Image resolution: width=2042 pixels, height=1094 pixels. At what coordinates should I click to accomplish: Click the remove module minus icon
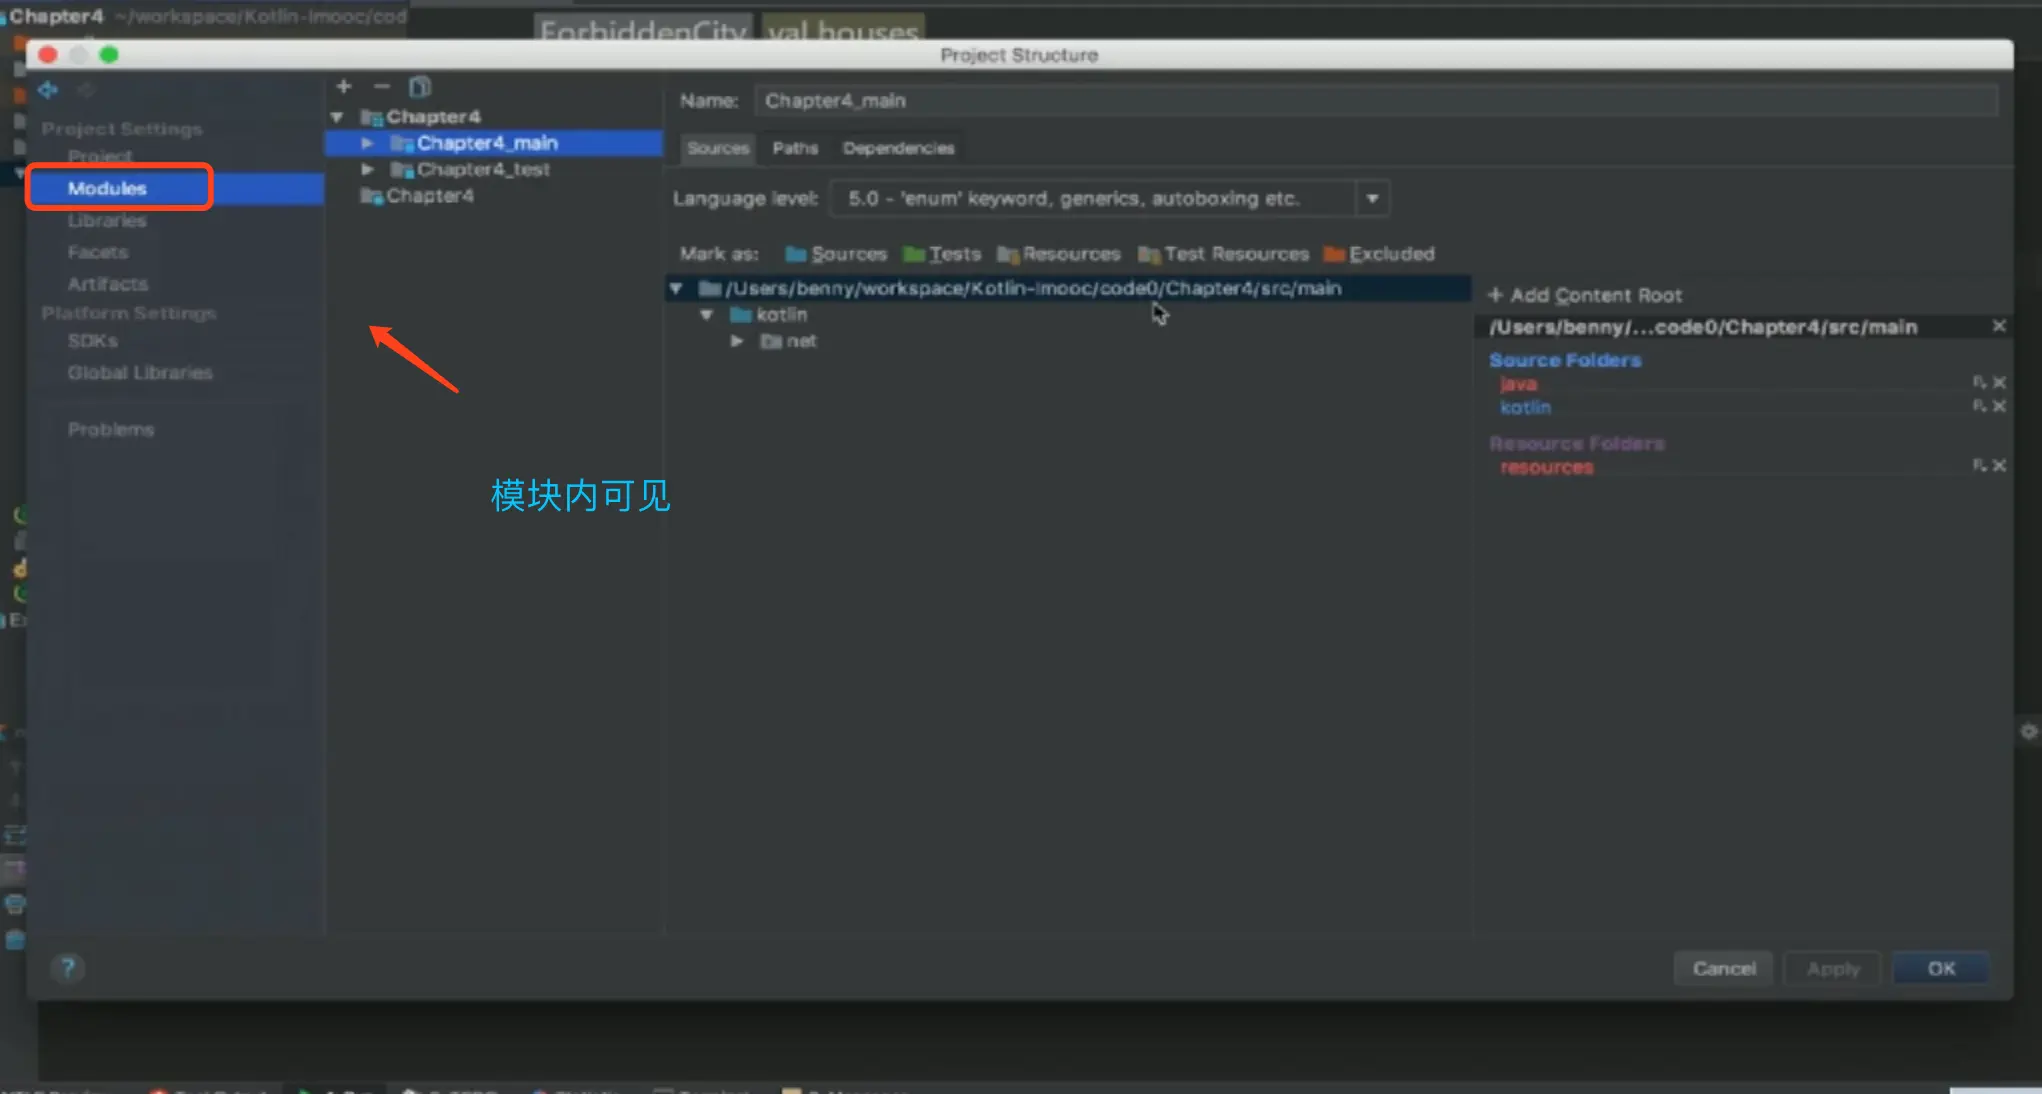(381, 87)
